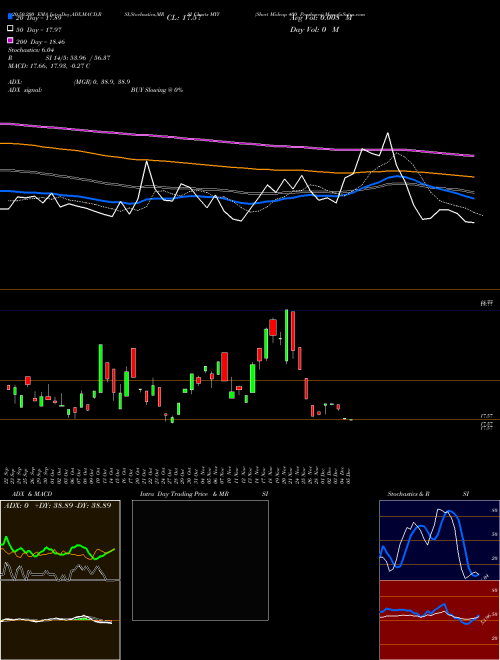Image resolution: width=500 pixels, height=660 pixels.
Task: Open the ADX & MACD mini chart panel
Action: tap(60, 580)
